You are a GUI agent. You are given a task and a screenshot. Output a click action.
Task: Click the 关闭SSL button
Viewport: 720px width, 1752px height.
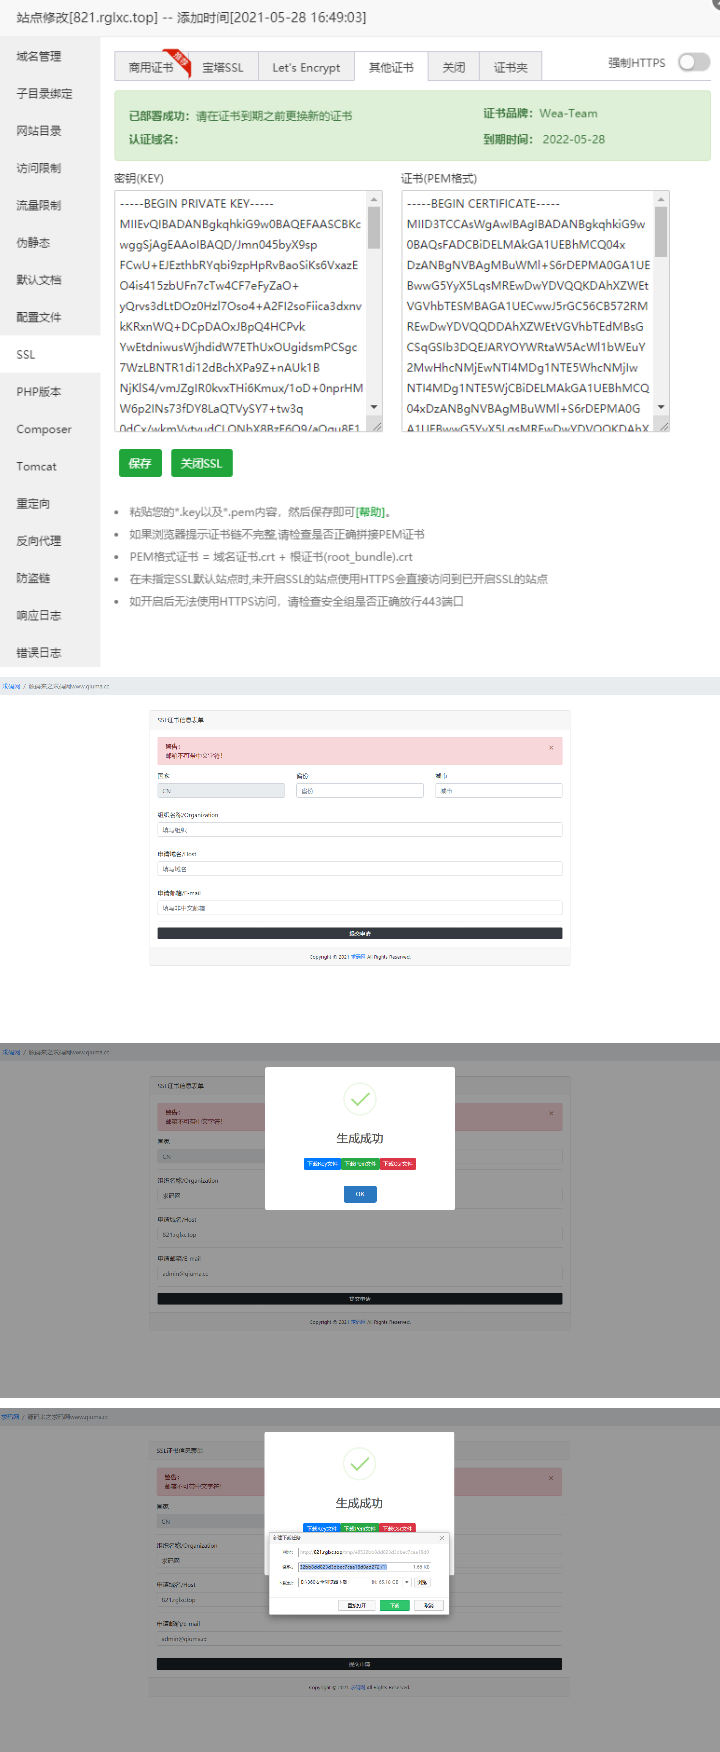tap(201, 463)
